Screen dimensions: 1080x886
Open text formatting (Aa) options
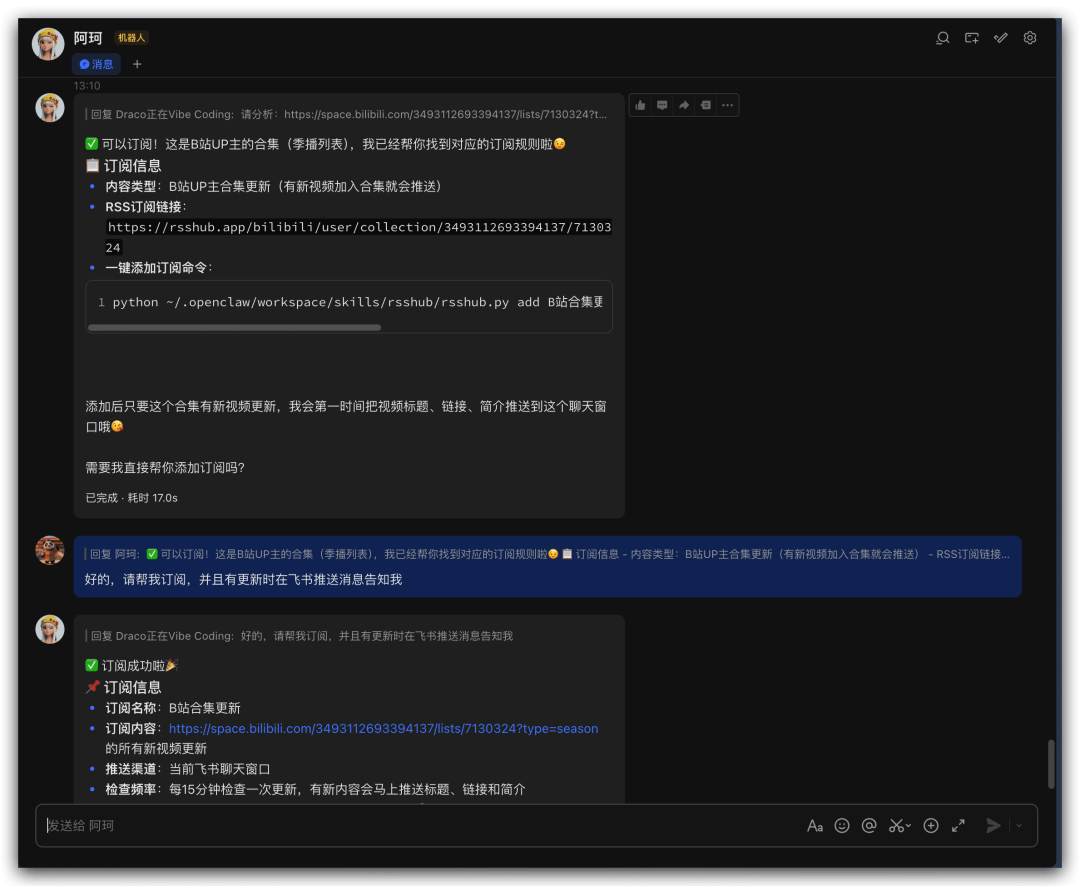(815, 826)
